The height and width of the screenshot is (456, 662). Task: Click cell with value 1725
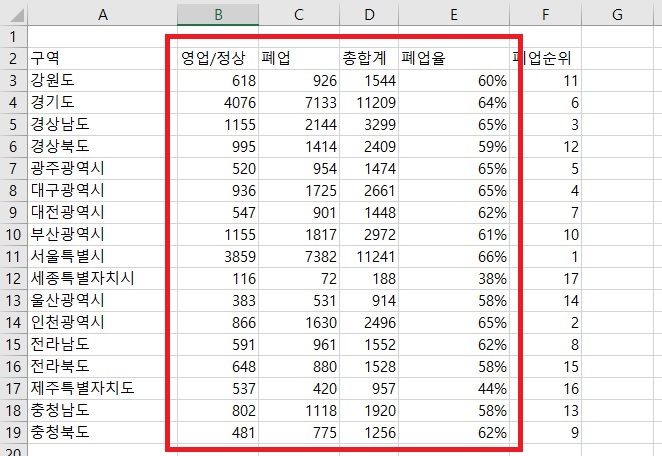click(299, 190)
